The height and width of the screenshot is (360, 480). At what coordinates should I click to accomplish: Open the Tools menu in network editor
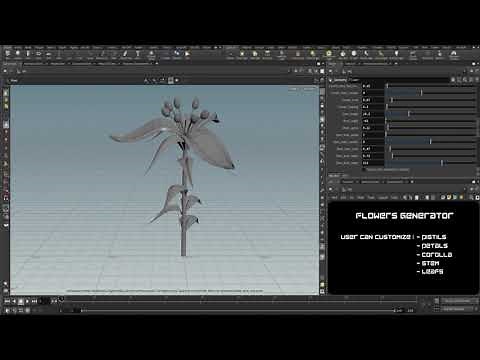tap(371, 198)
